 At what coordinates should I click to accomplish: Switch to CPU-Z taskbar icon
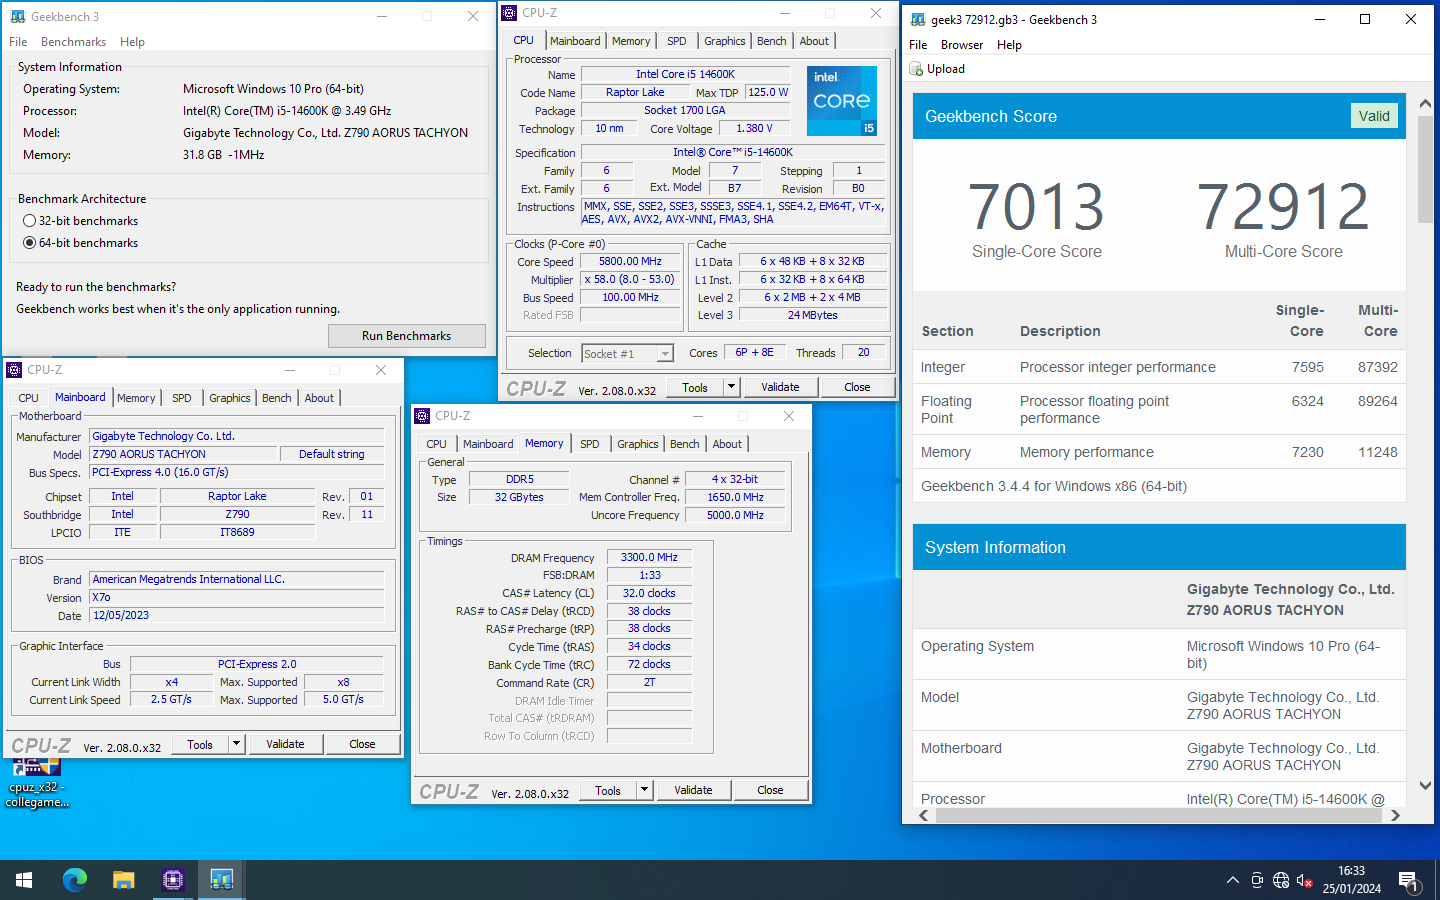(x=173, y=880)
